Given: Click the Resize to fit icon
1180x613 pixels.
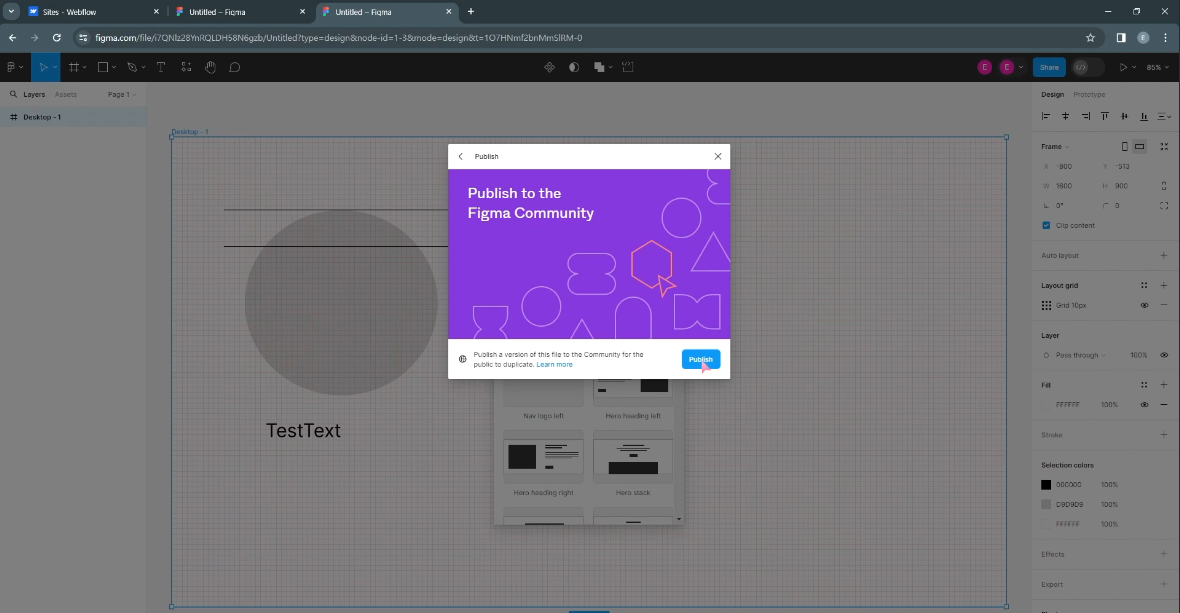Looking at the screenshot, I should 1164,147.
